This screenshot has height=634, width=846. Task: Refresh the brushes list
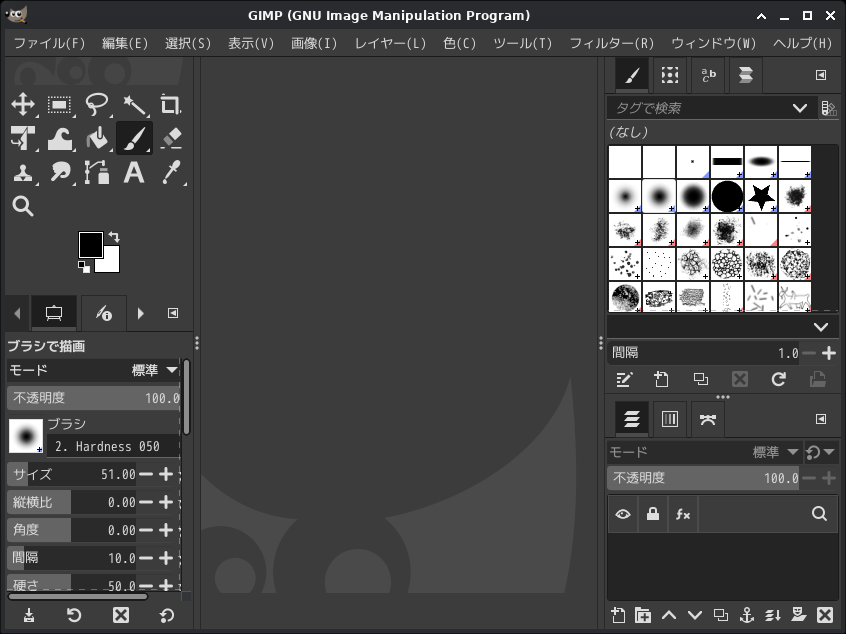coord(778,379)
